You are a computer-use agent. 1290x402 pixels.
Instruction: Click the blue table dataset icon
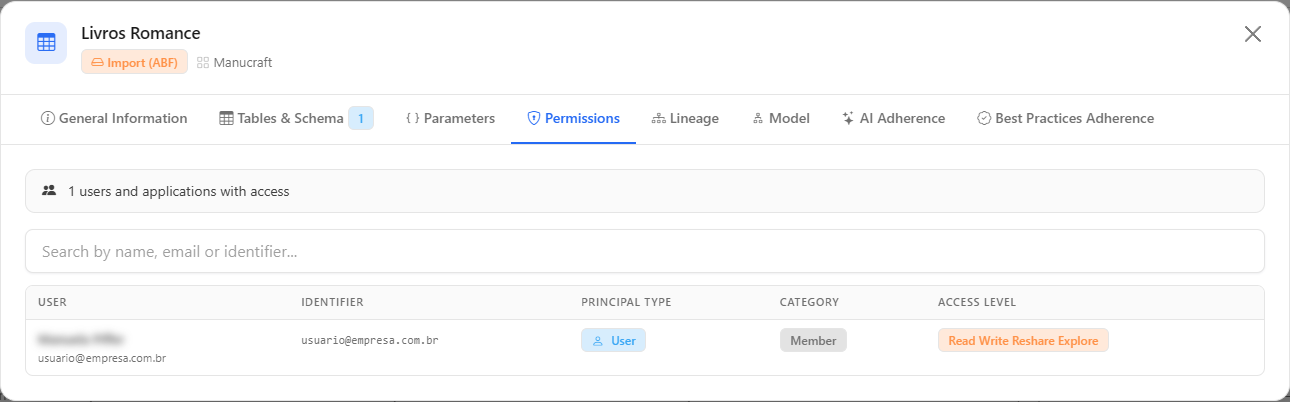tap(46, 43)
